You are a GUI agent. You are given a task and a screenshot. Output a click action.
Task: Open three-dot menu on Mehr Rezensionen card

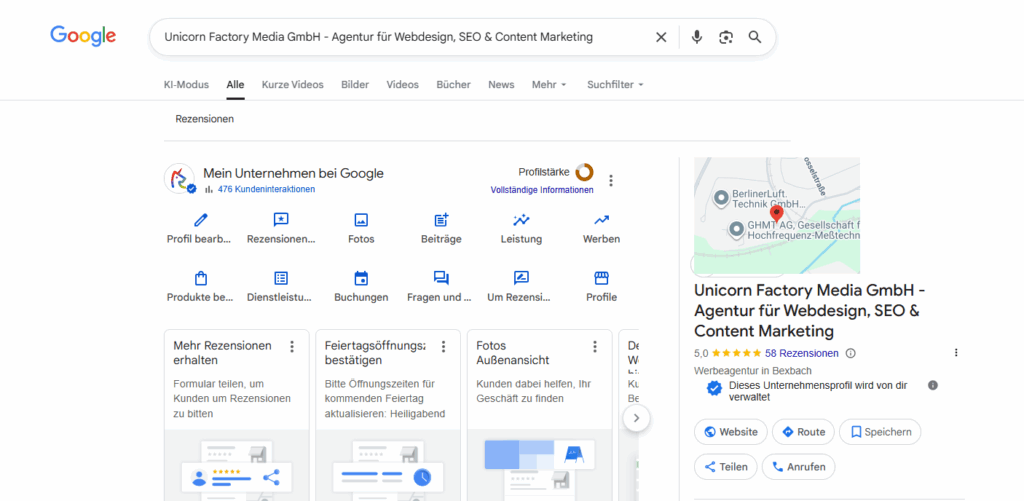pos(292,346)
